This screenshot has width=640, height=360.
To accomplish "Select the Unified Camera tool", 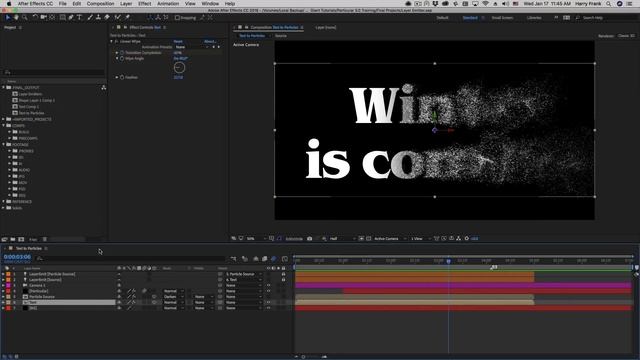I will tap(44, 18).
